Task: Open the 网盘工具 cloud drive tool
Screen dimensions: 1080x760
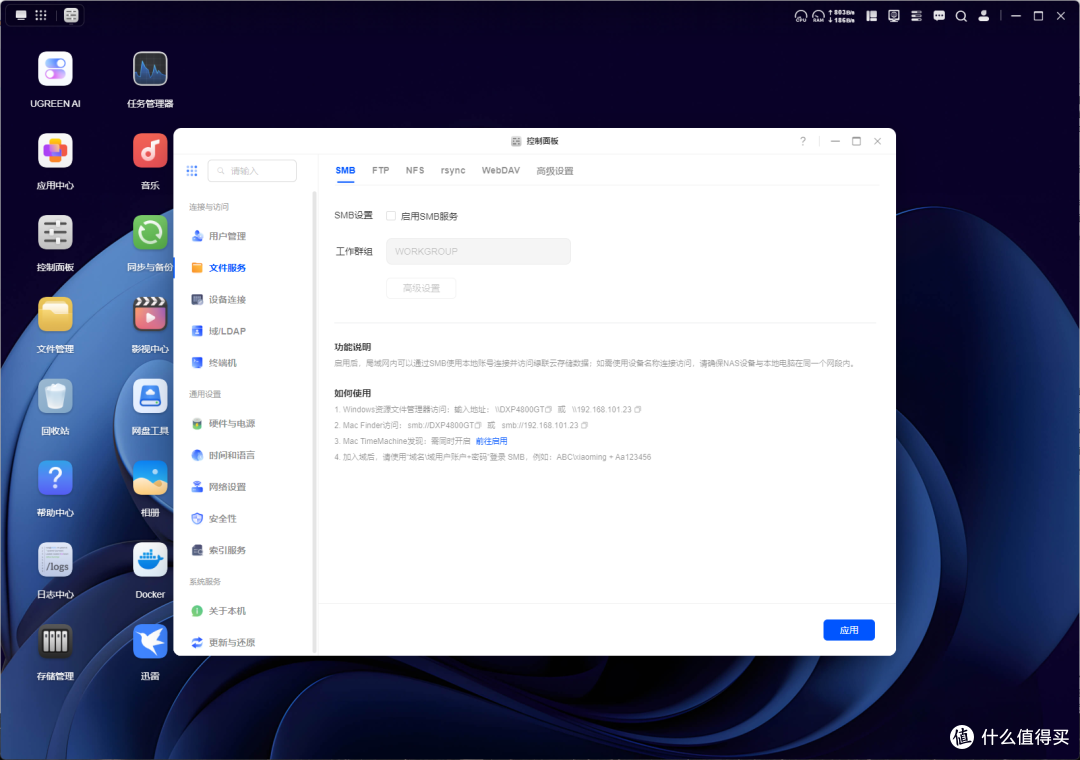Action: click(150, 397)
